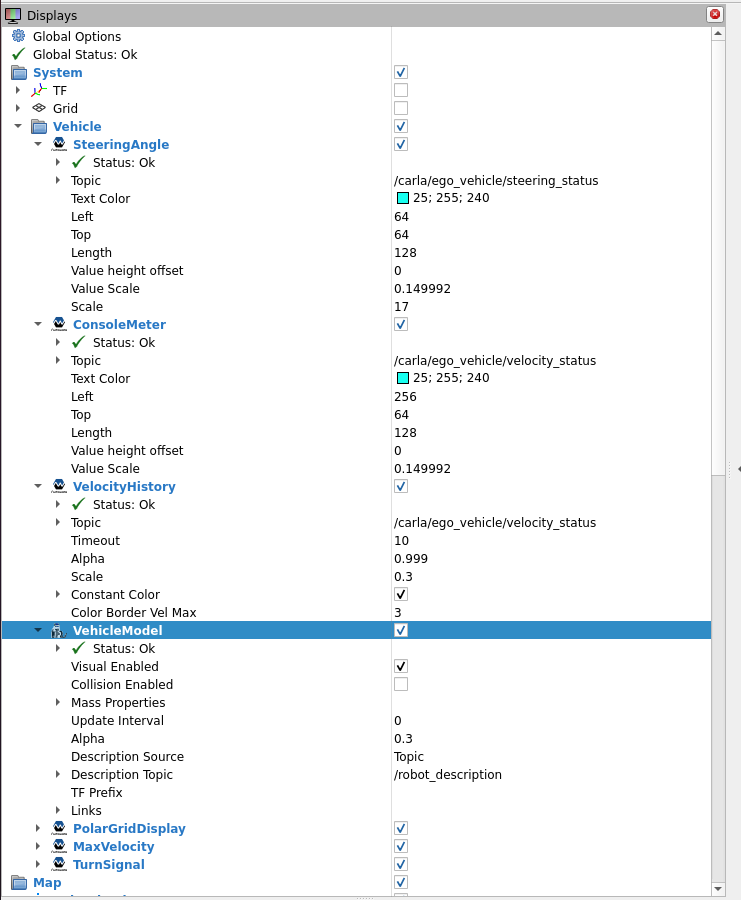Enable the TF display checkbox
The height and width of the screenshot is (900, 741).
[x=401, y=90]
